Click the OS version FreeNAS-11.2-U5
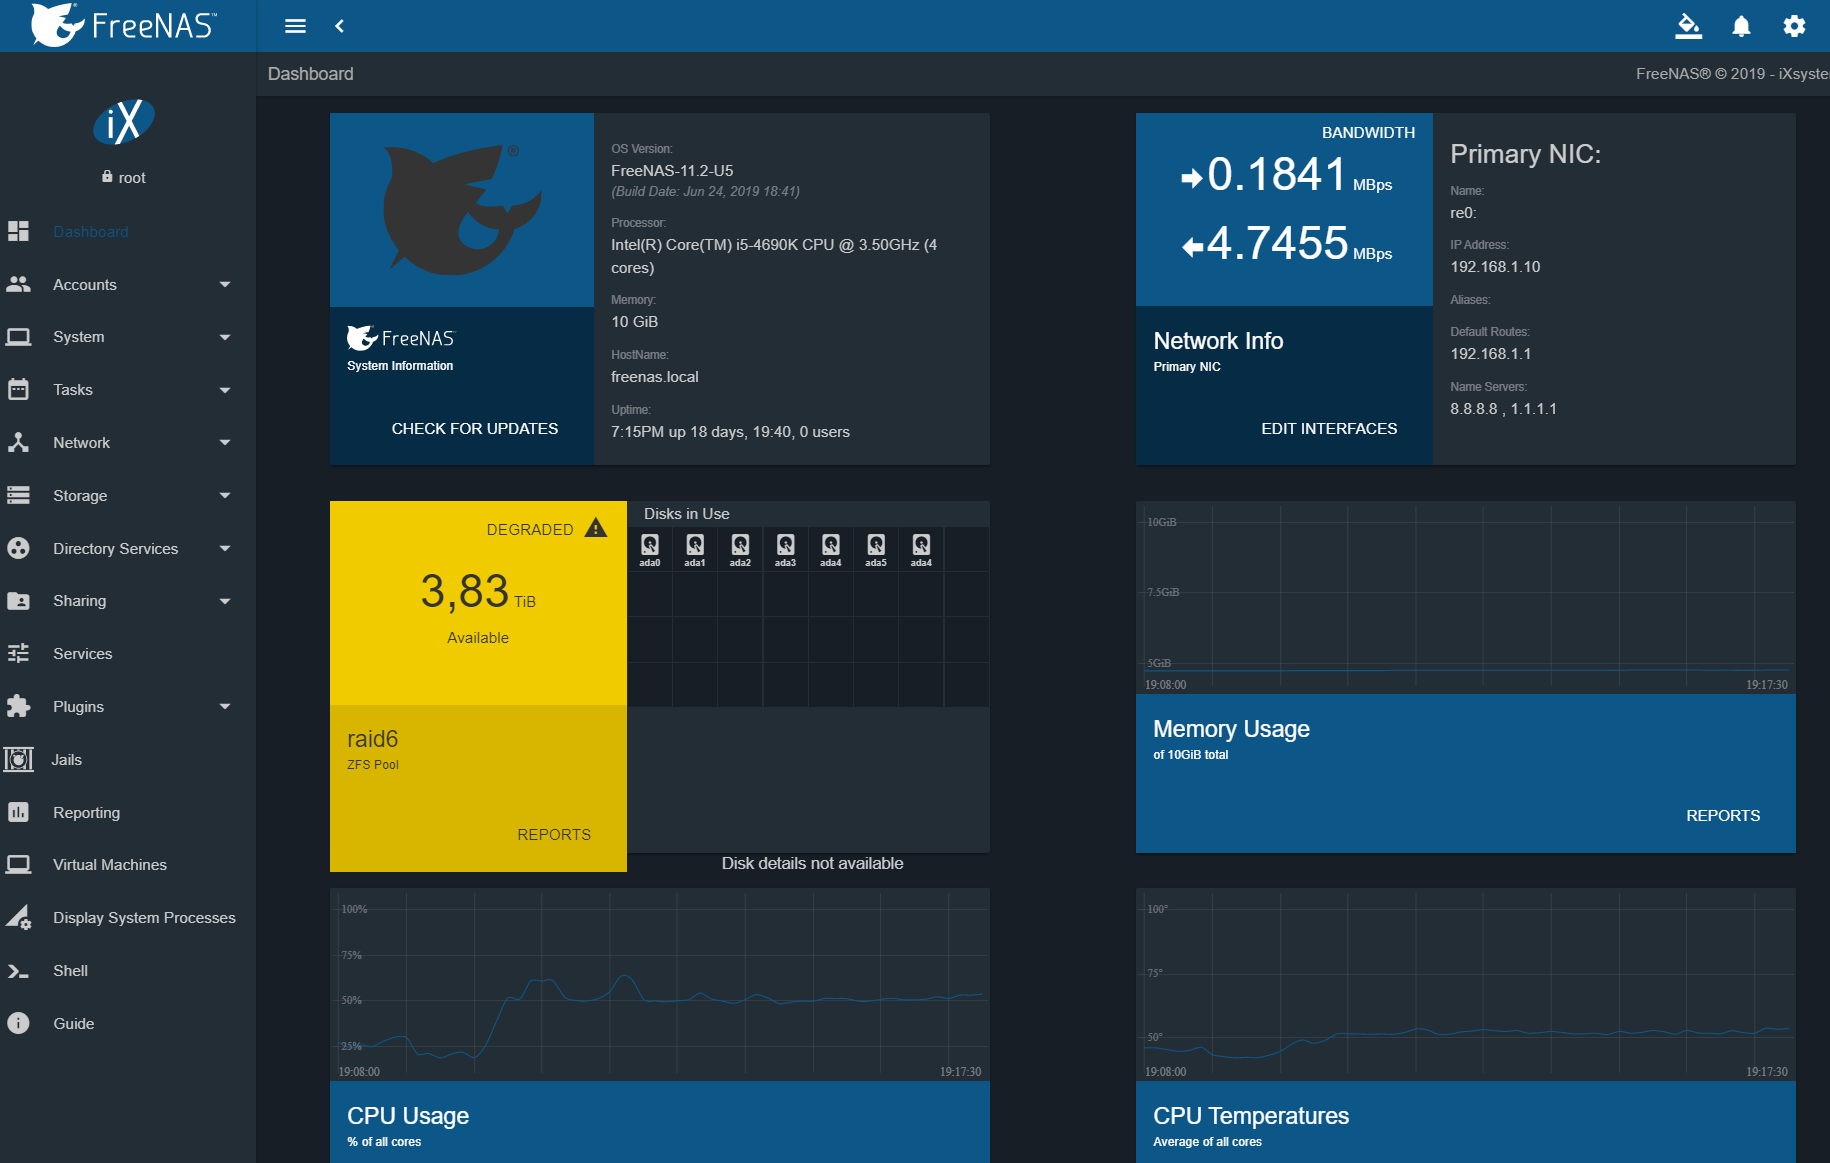The height and width of the screenshot is (1163, 1830). pyautogui.click(x=672, y=170)
